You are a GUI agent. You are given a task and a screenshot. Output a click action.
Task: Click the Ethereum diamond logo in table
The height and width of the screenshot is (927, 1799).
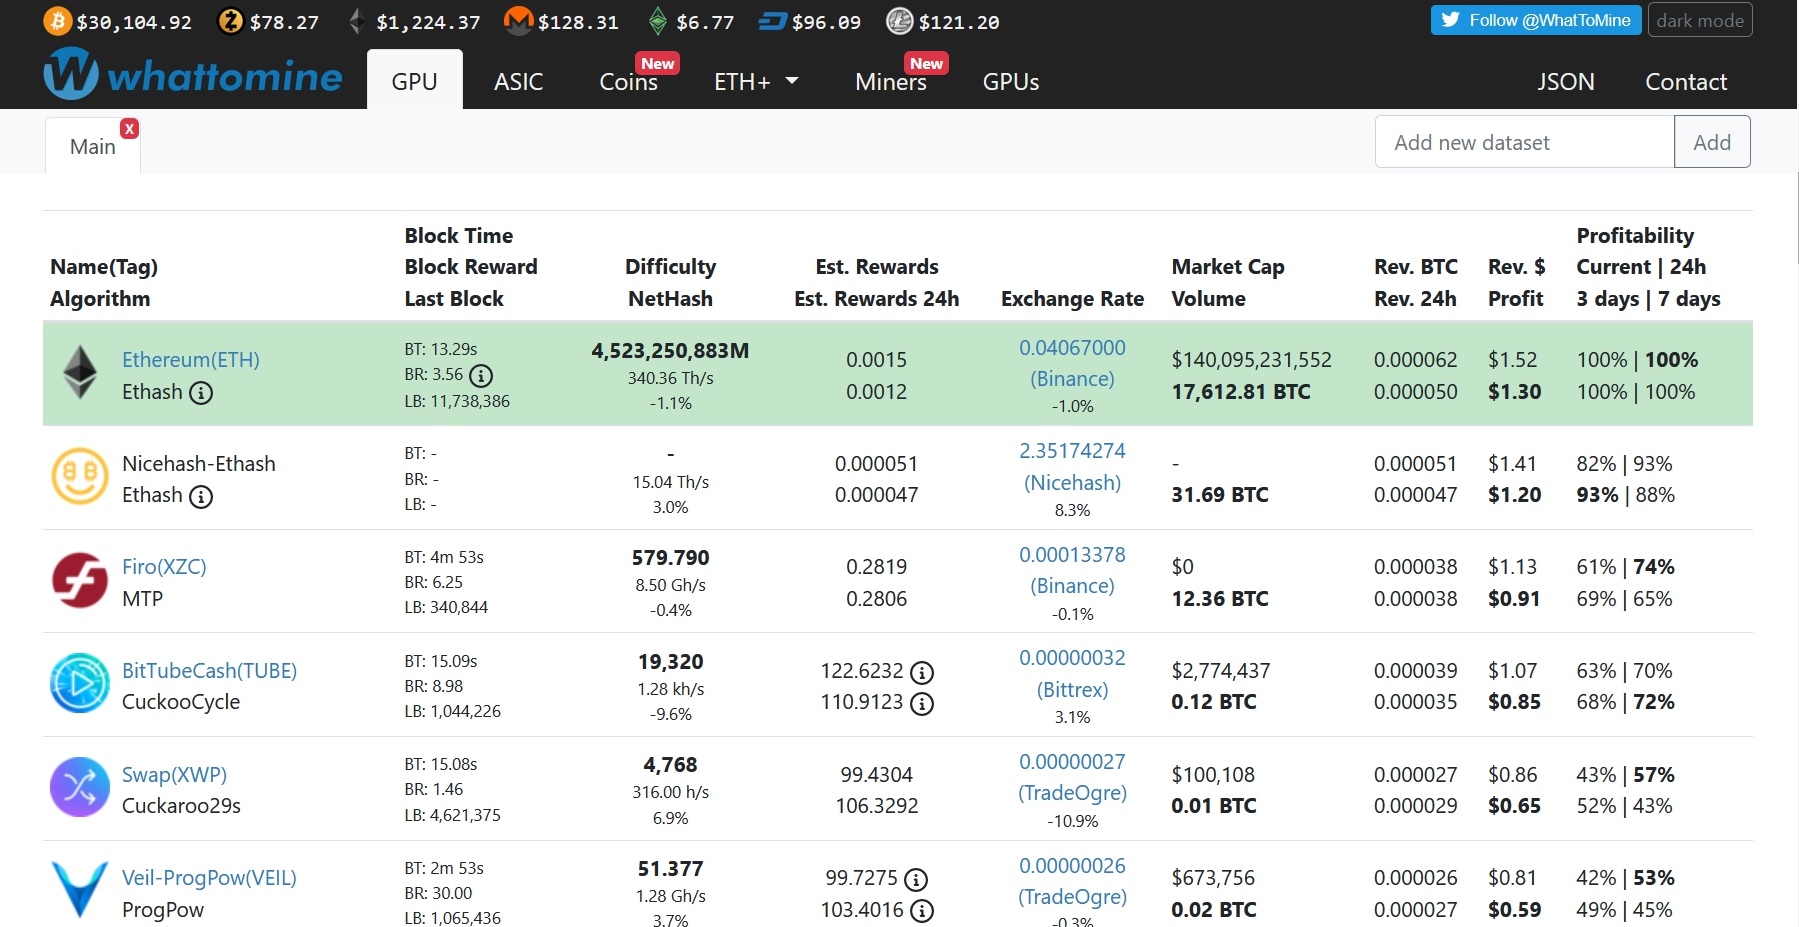(x=80, y=373)
